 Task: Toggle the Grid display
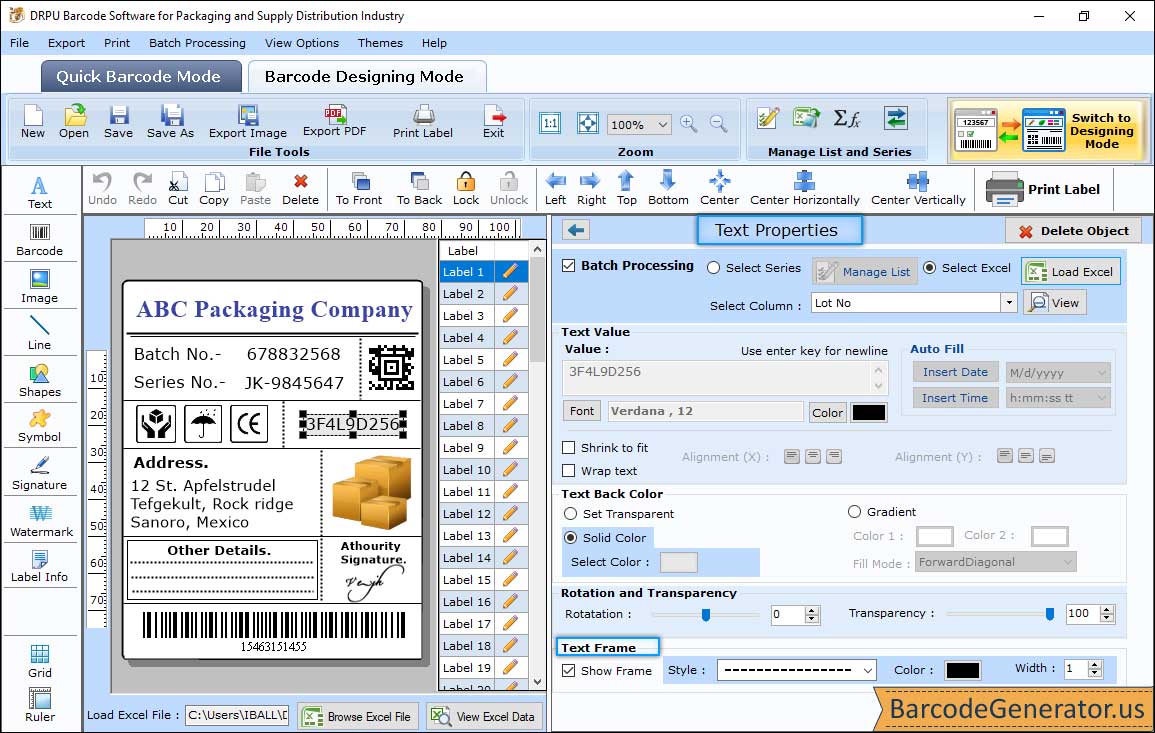click(x=40, y=662)
